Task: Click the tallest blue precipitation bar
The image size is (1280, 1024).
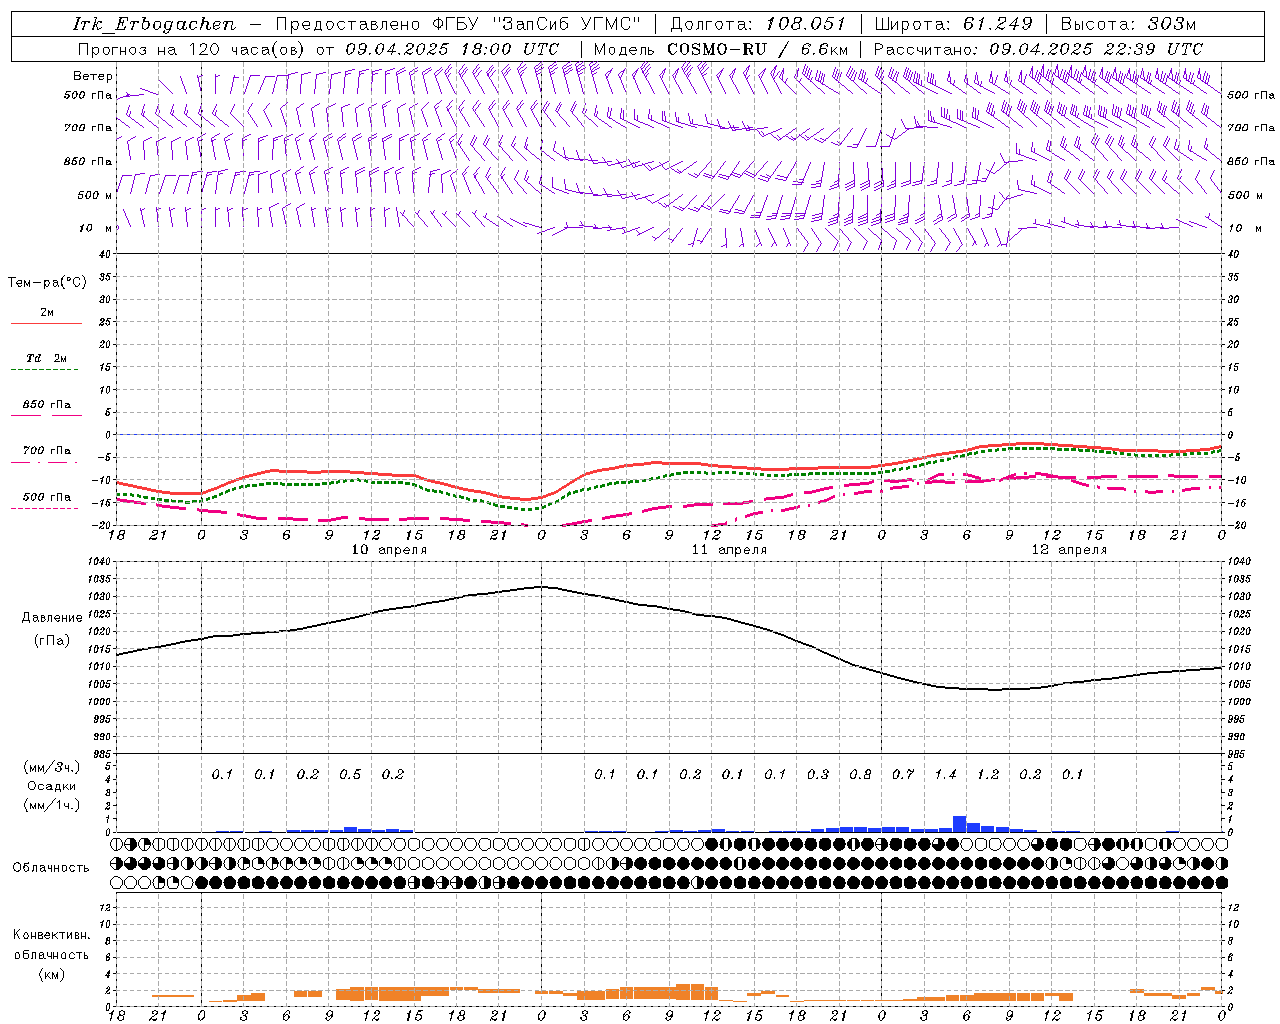Action: [959, 824]
